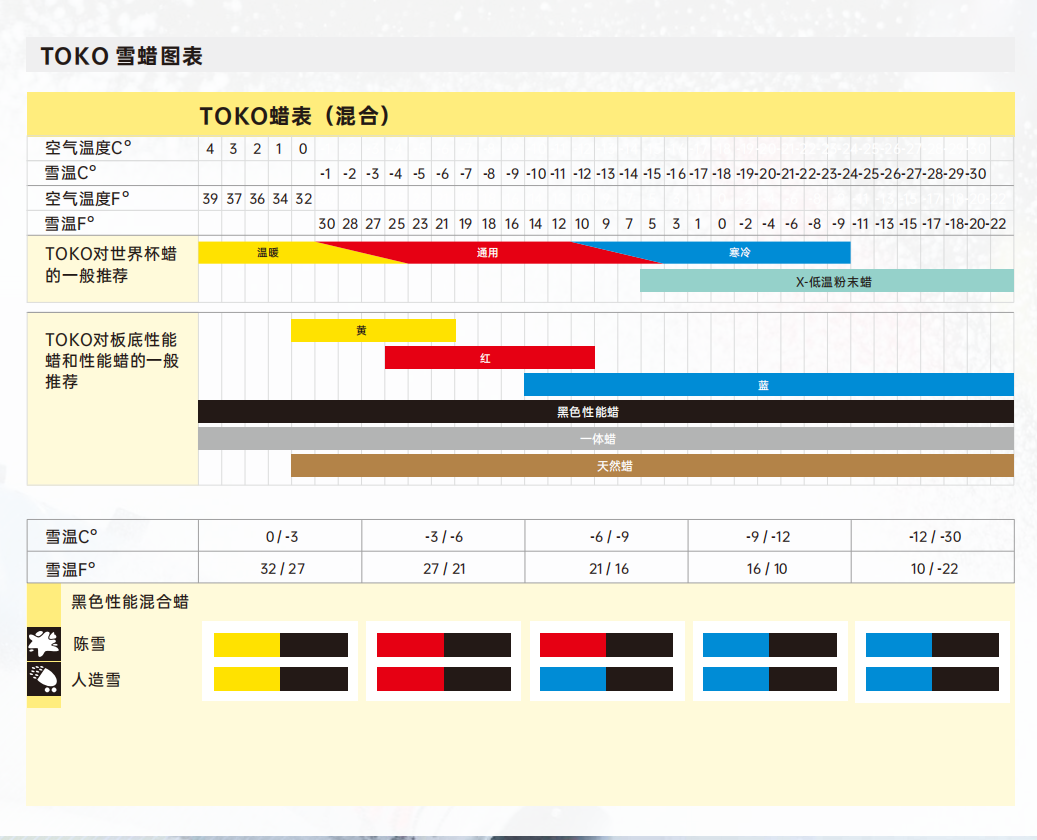The width and height of the screenshot is (1037, 840).
Task: Click the 21 / 16 Fahrenheit cell
Action: [x=606, y=568]
